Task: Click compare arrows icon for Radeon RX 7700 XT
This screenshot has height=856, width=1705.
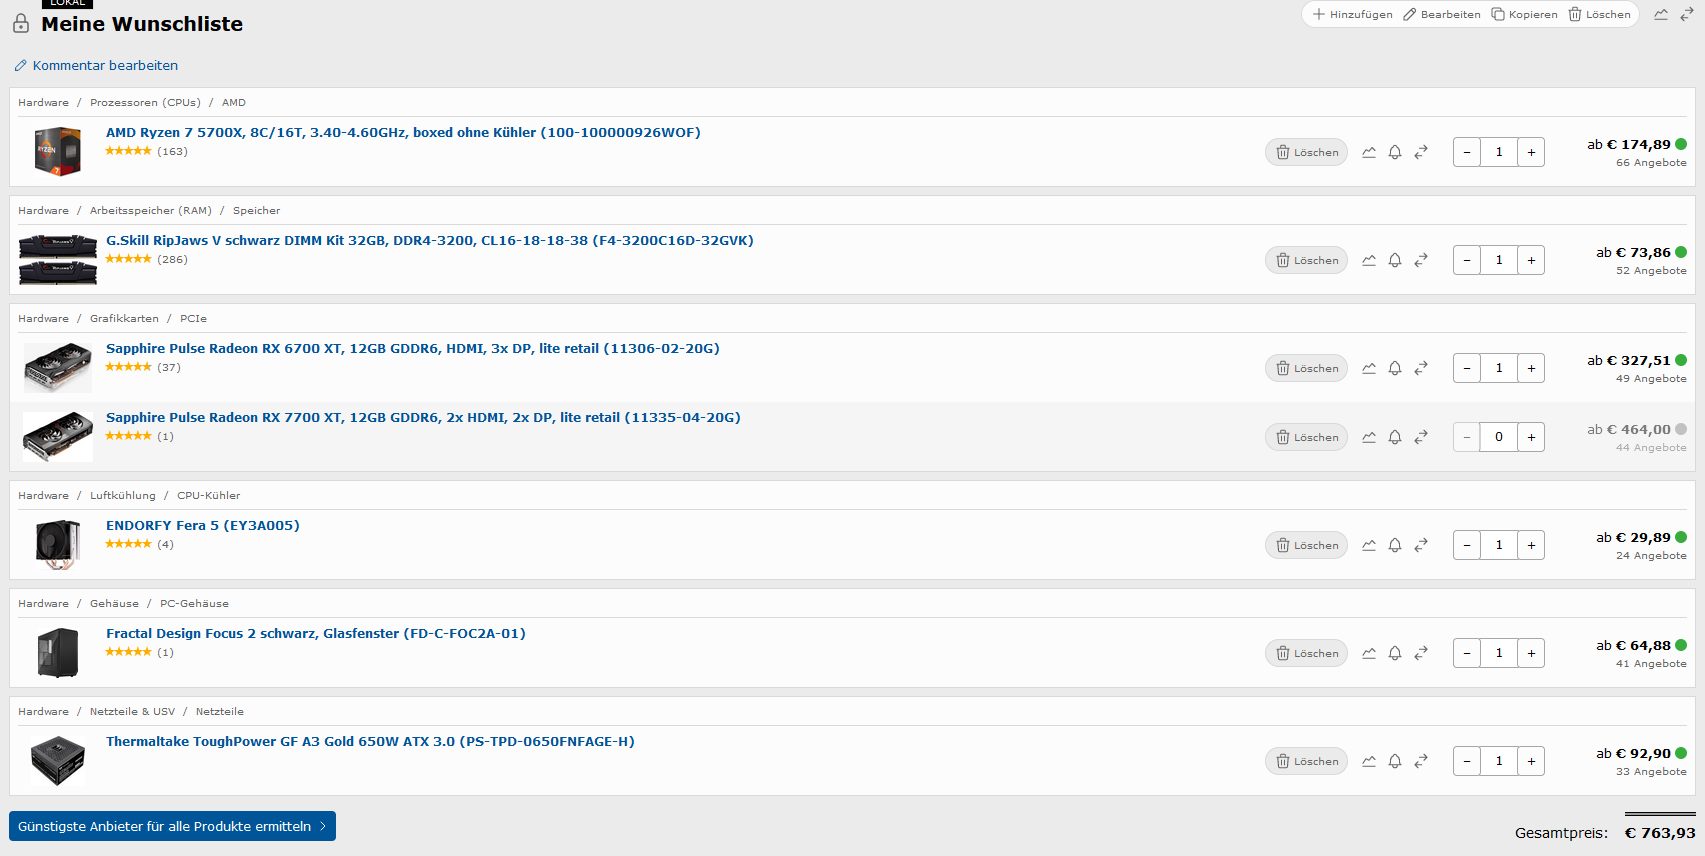Action: (x=1421, y=437)
